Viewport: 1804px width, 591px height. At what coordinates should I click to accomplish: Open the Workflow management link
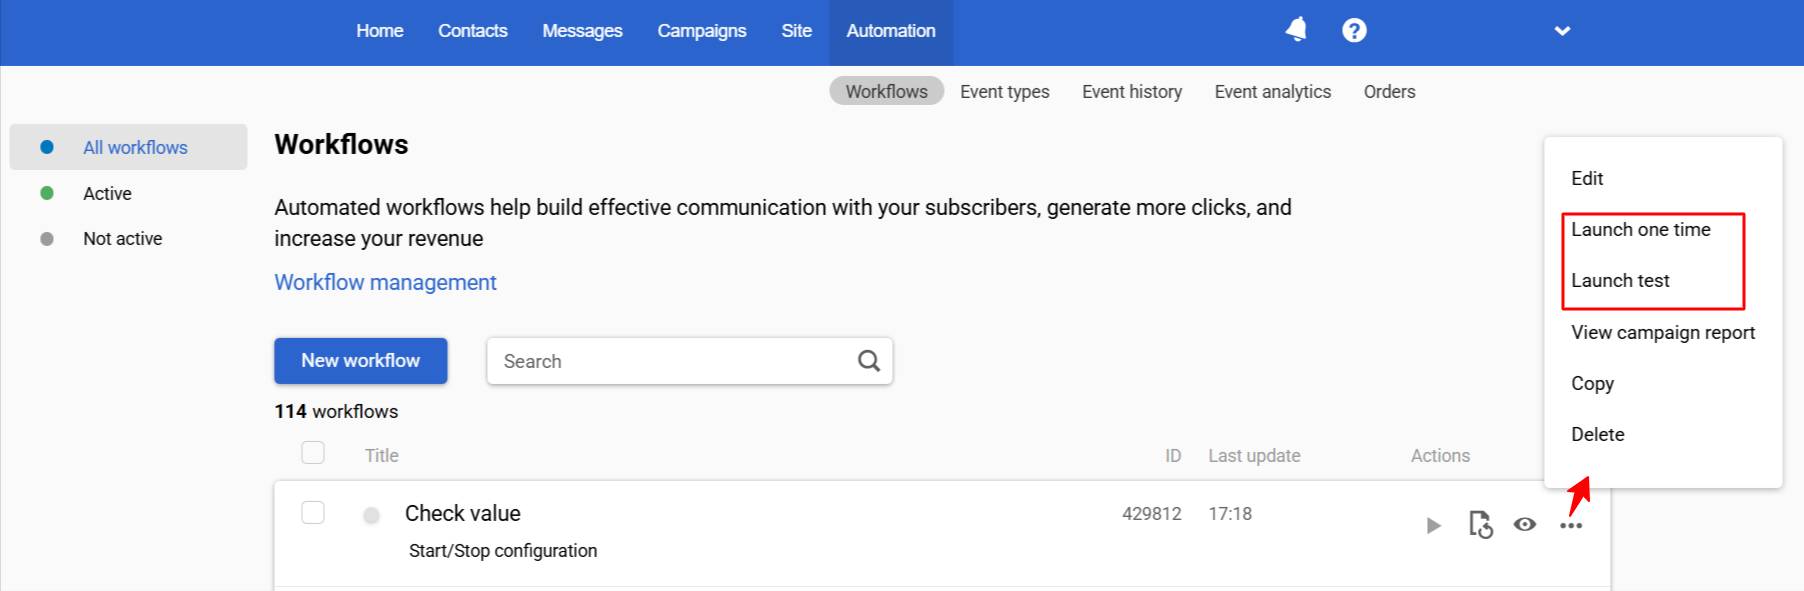(x=386, y=282)
